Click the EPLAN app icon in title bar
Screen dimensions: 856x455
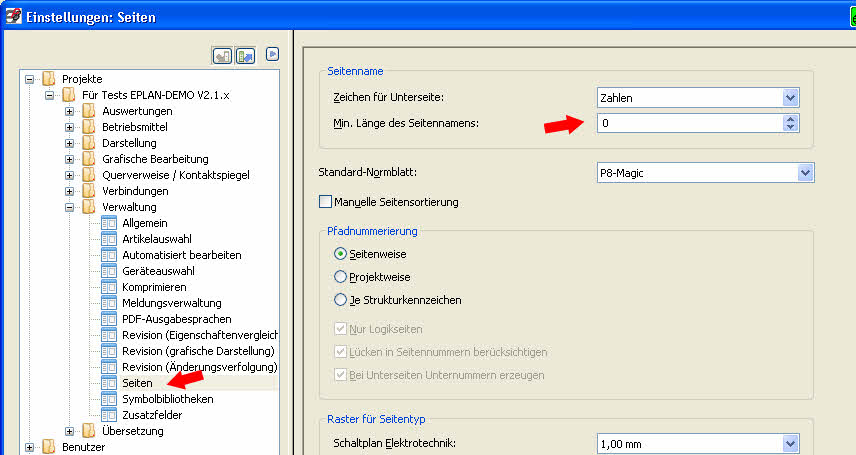click(13, 16)
